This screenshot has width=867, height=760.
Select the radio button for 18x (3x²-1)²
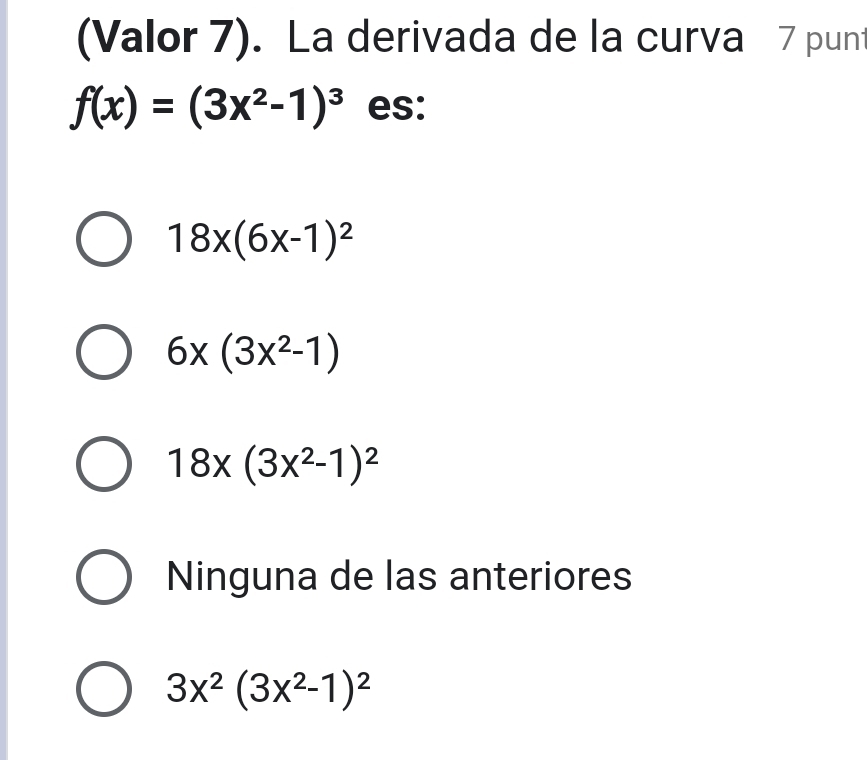(103, 464)
